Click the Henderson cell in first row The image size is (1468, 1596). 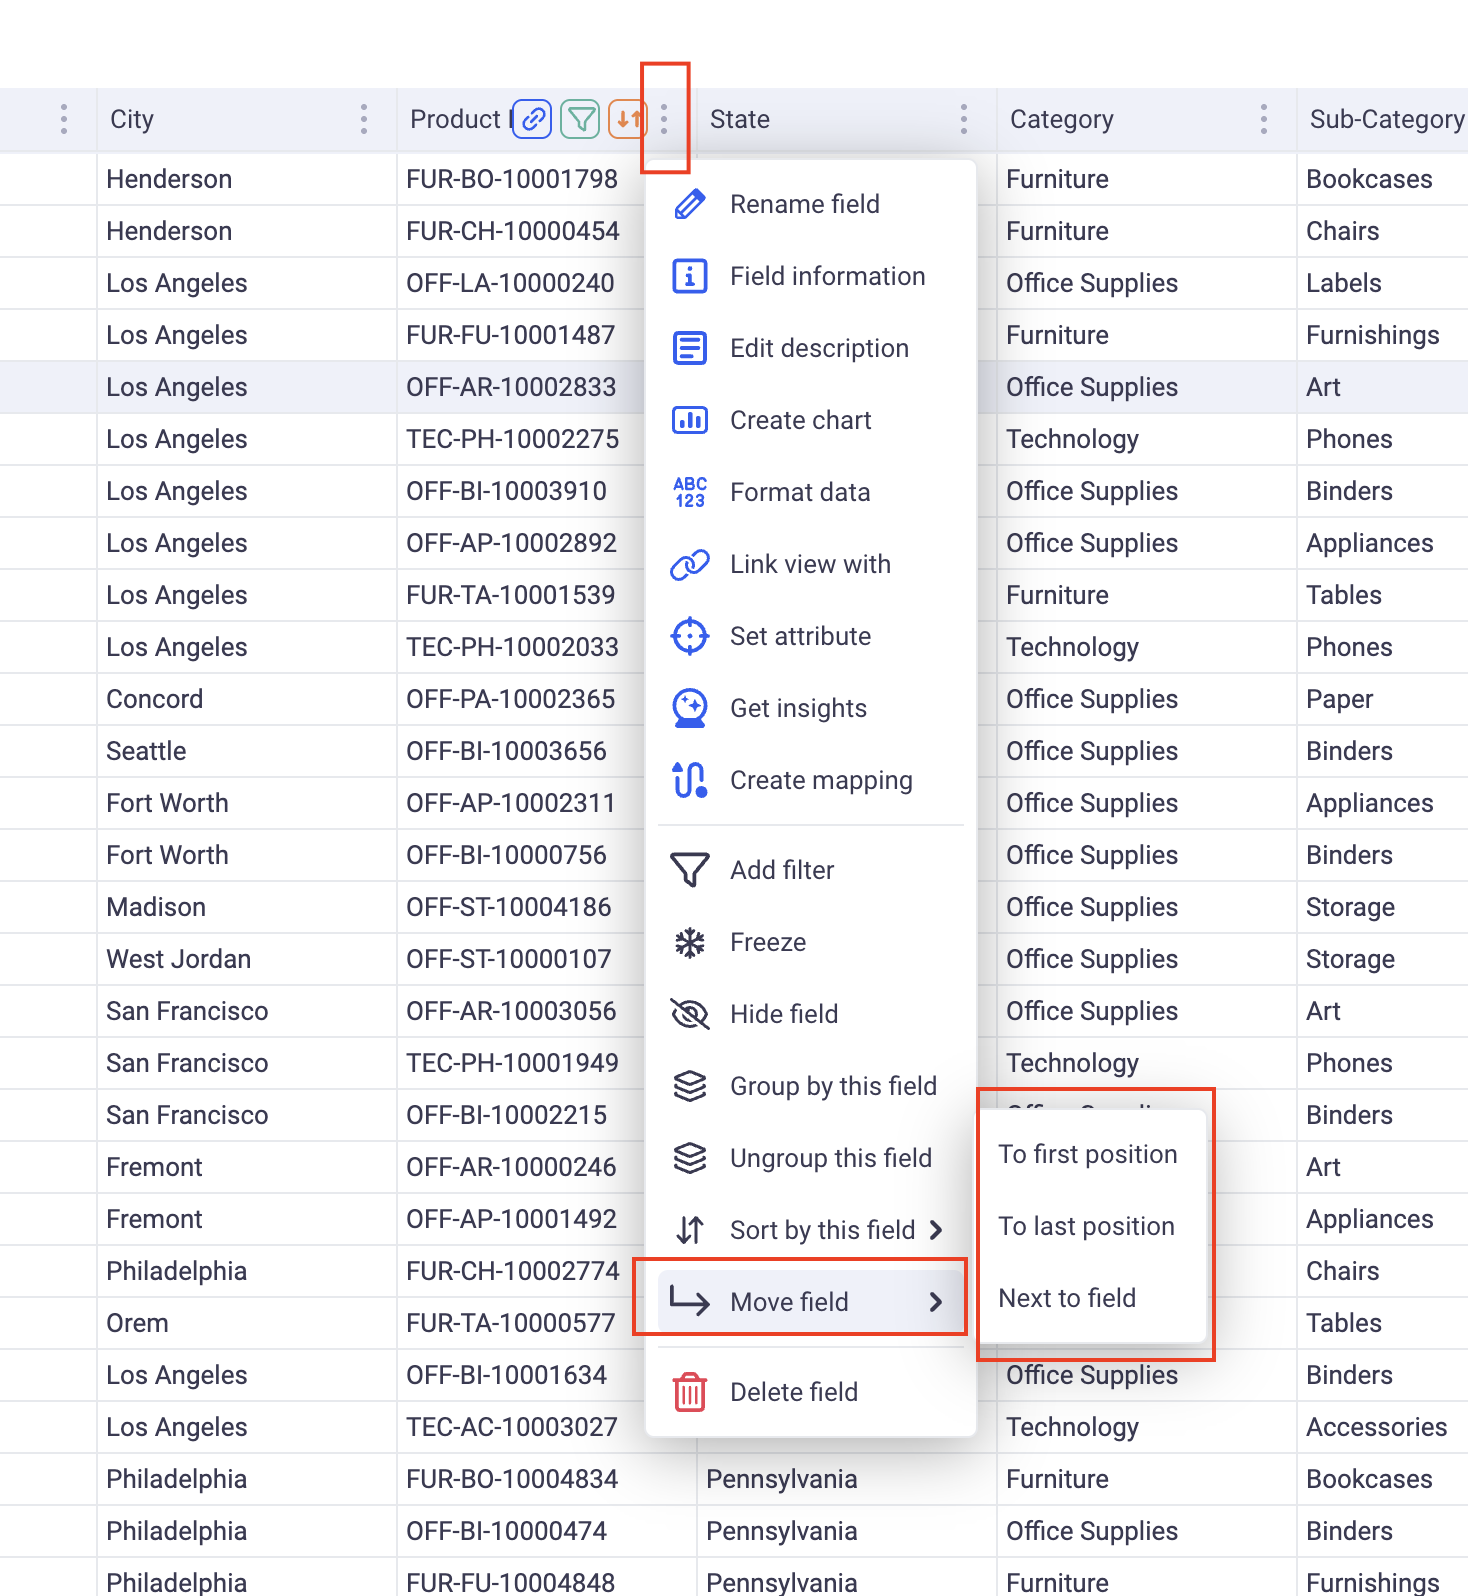169,179
